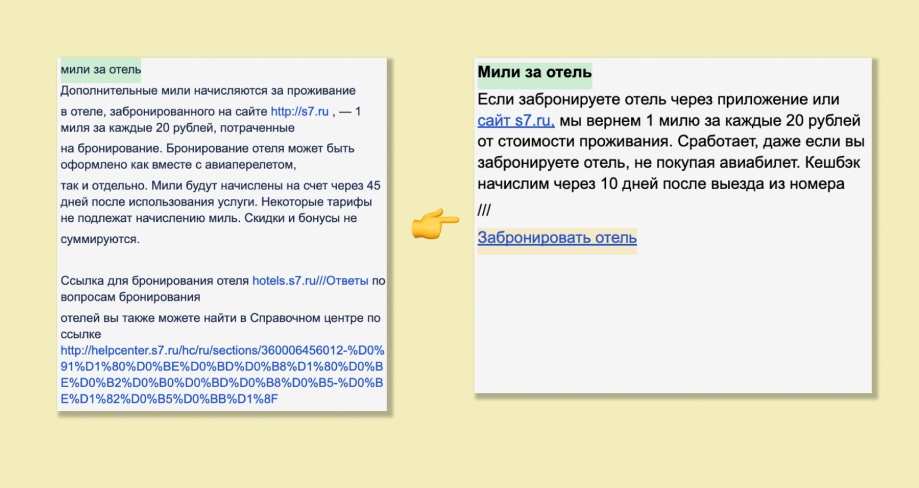Screen dimensions: 919x488
Task: Click the line 'забронируете отель, не покупая авиабилет. Кешбэк'
Action: coord(669,163)
